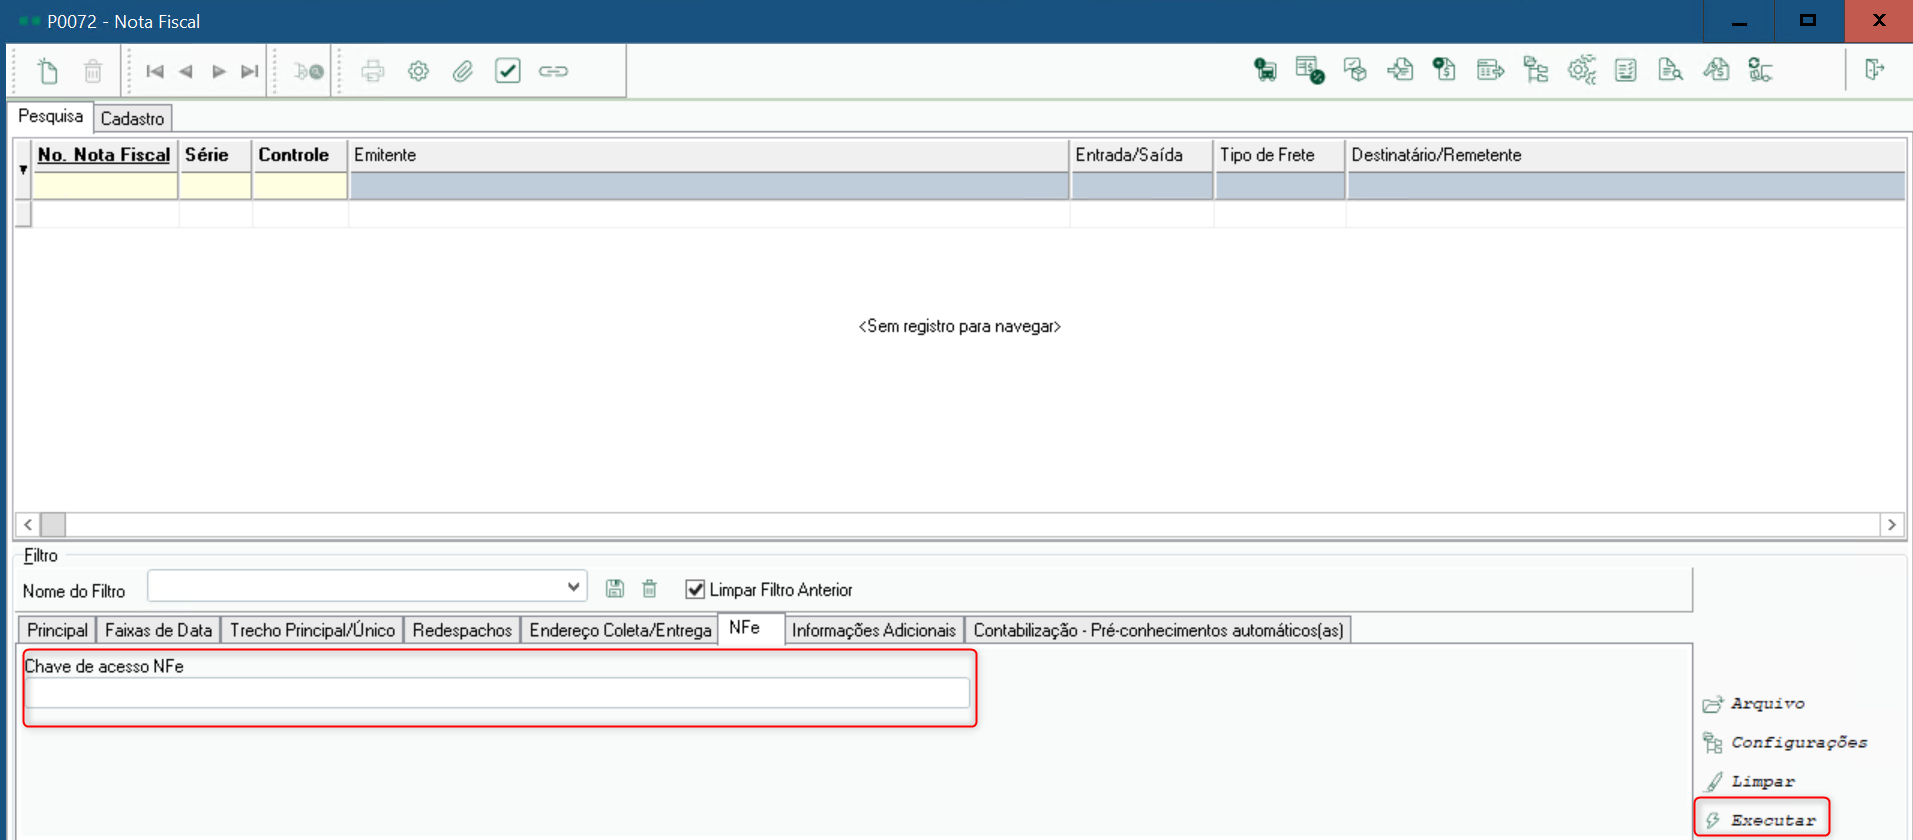Click the package checkmark icon
Image resolution: width=1913 pixels, height=840 pixels.
(1355, 69)
